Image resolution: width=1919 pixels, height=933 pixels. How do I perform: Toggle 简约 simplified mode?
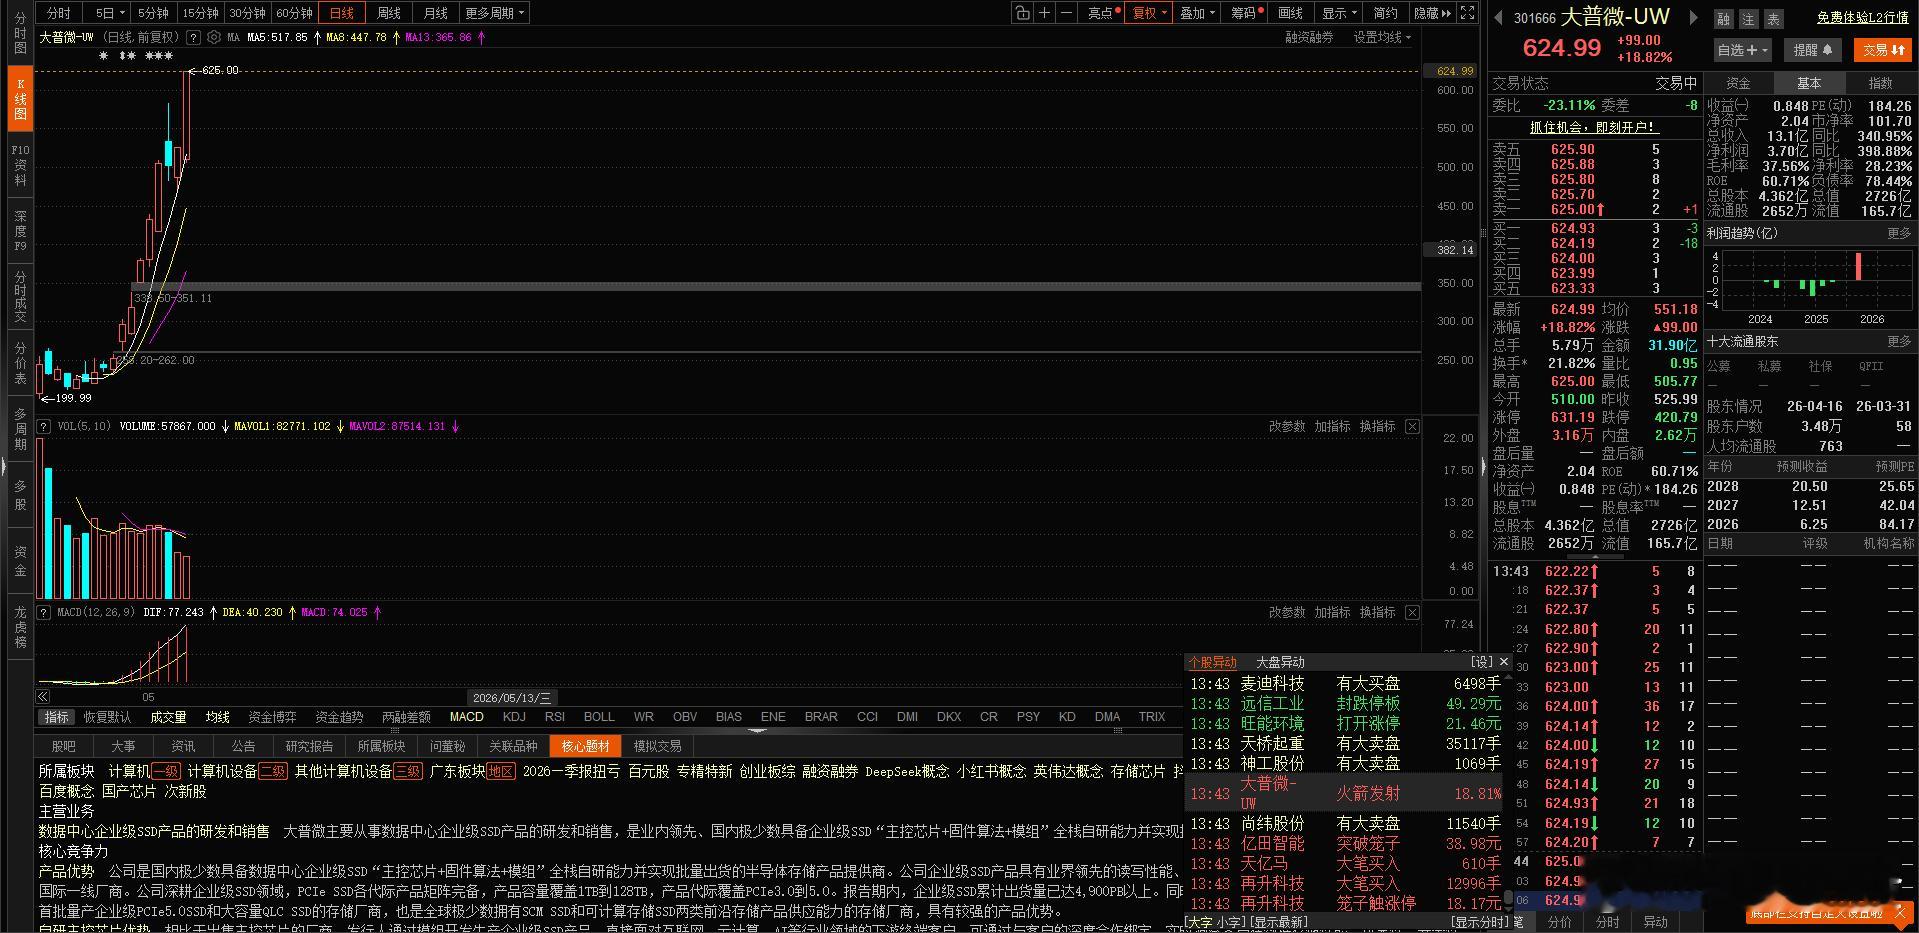pyautogui.click(x=1386, y=13)
